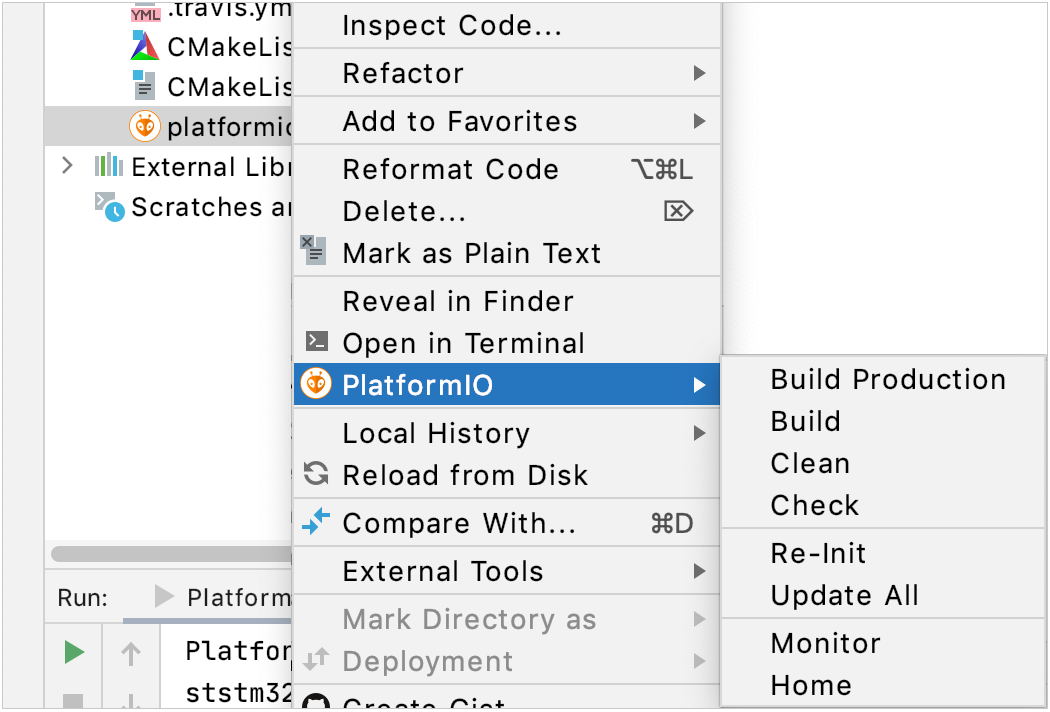Click the PlatformIO ant icon in context menu
Image resolution: width=1050 pixels, height=712 pixels.
click(316, 385)
